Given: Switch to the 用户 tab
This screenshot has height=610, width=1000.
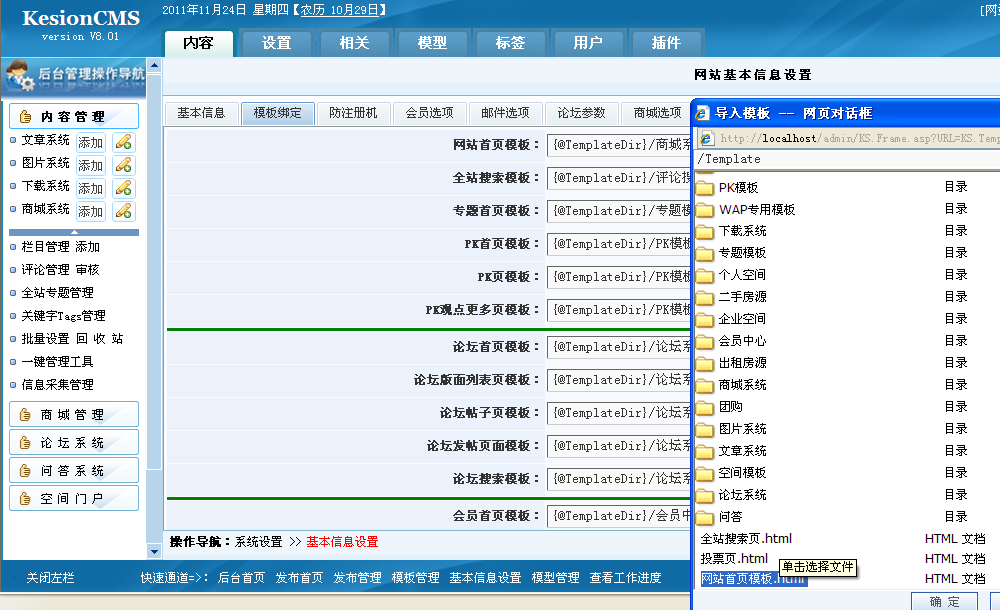Looking at the screenshot, I should coord(588,43).
